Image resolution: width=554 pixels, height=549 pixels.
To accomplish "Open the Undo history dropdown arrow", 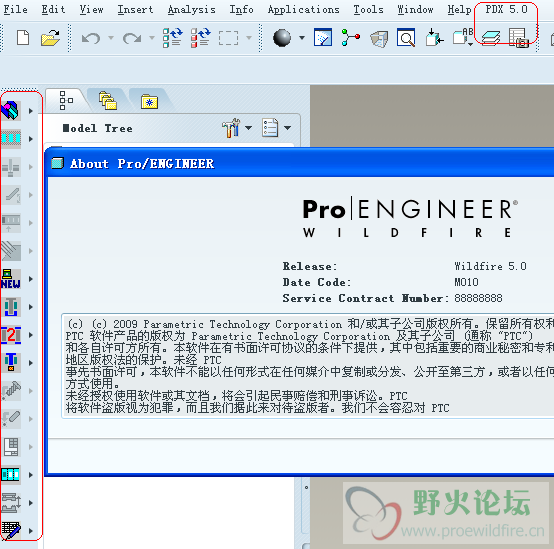I will [x=111, y=37].
